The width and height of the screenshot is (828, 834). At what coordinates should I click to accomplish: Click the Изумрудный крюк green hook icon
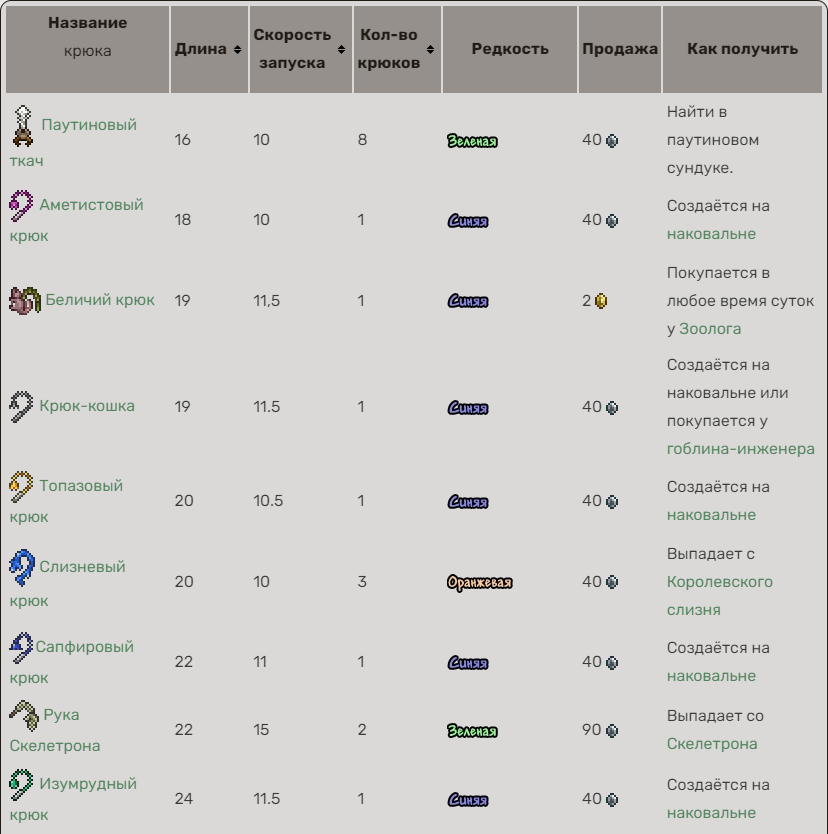pyautogui.click(x=21, y=785)
